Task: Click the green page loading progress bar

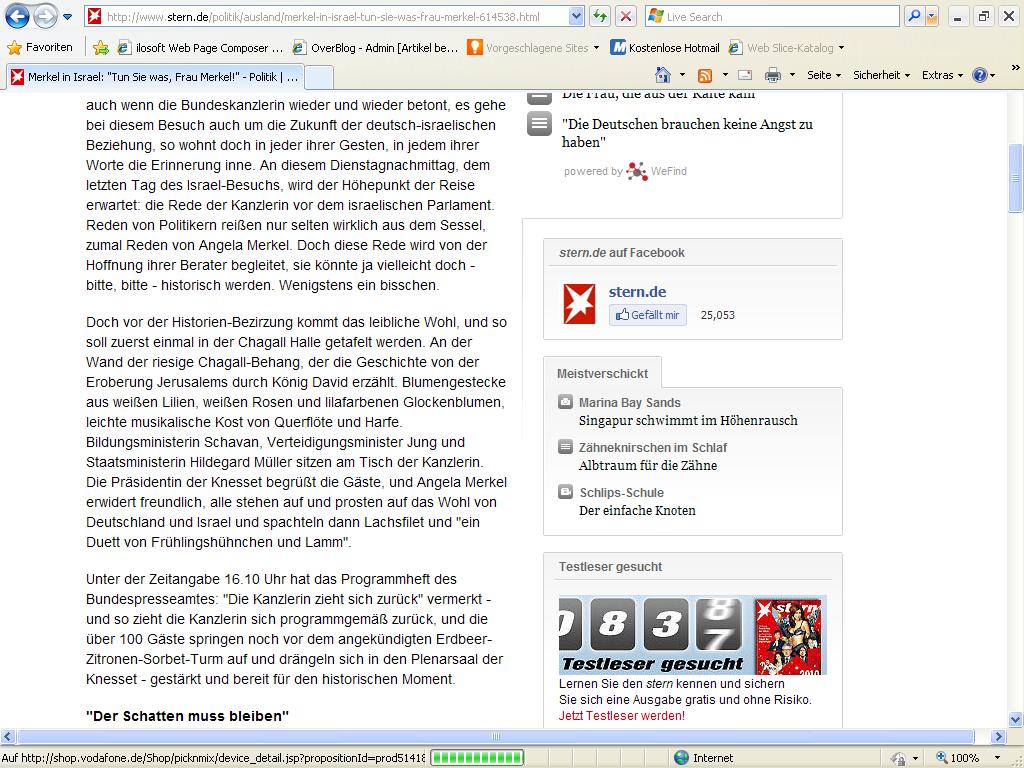Action: point(477,758)
